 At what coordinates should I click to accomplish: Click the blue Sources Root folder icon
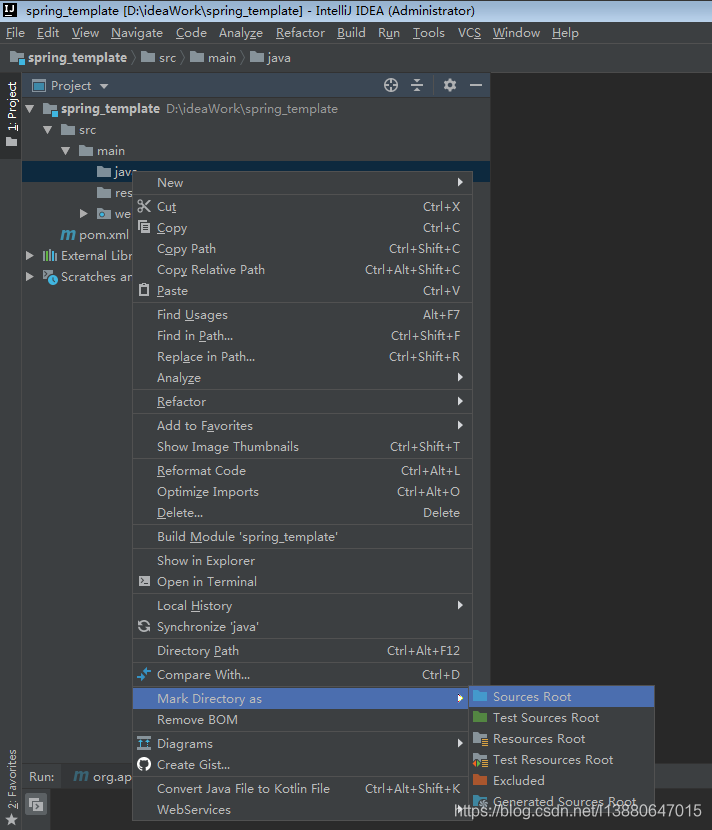[x=480, y=696]
